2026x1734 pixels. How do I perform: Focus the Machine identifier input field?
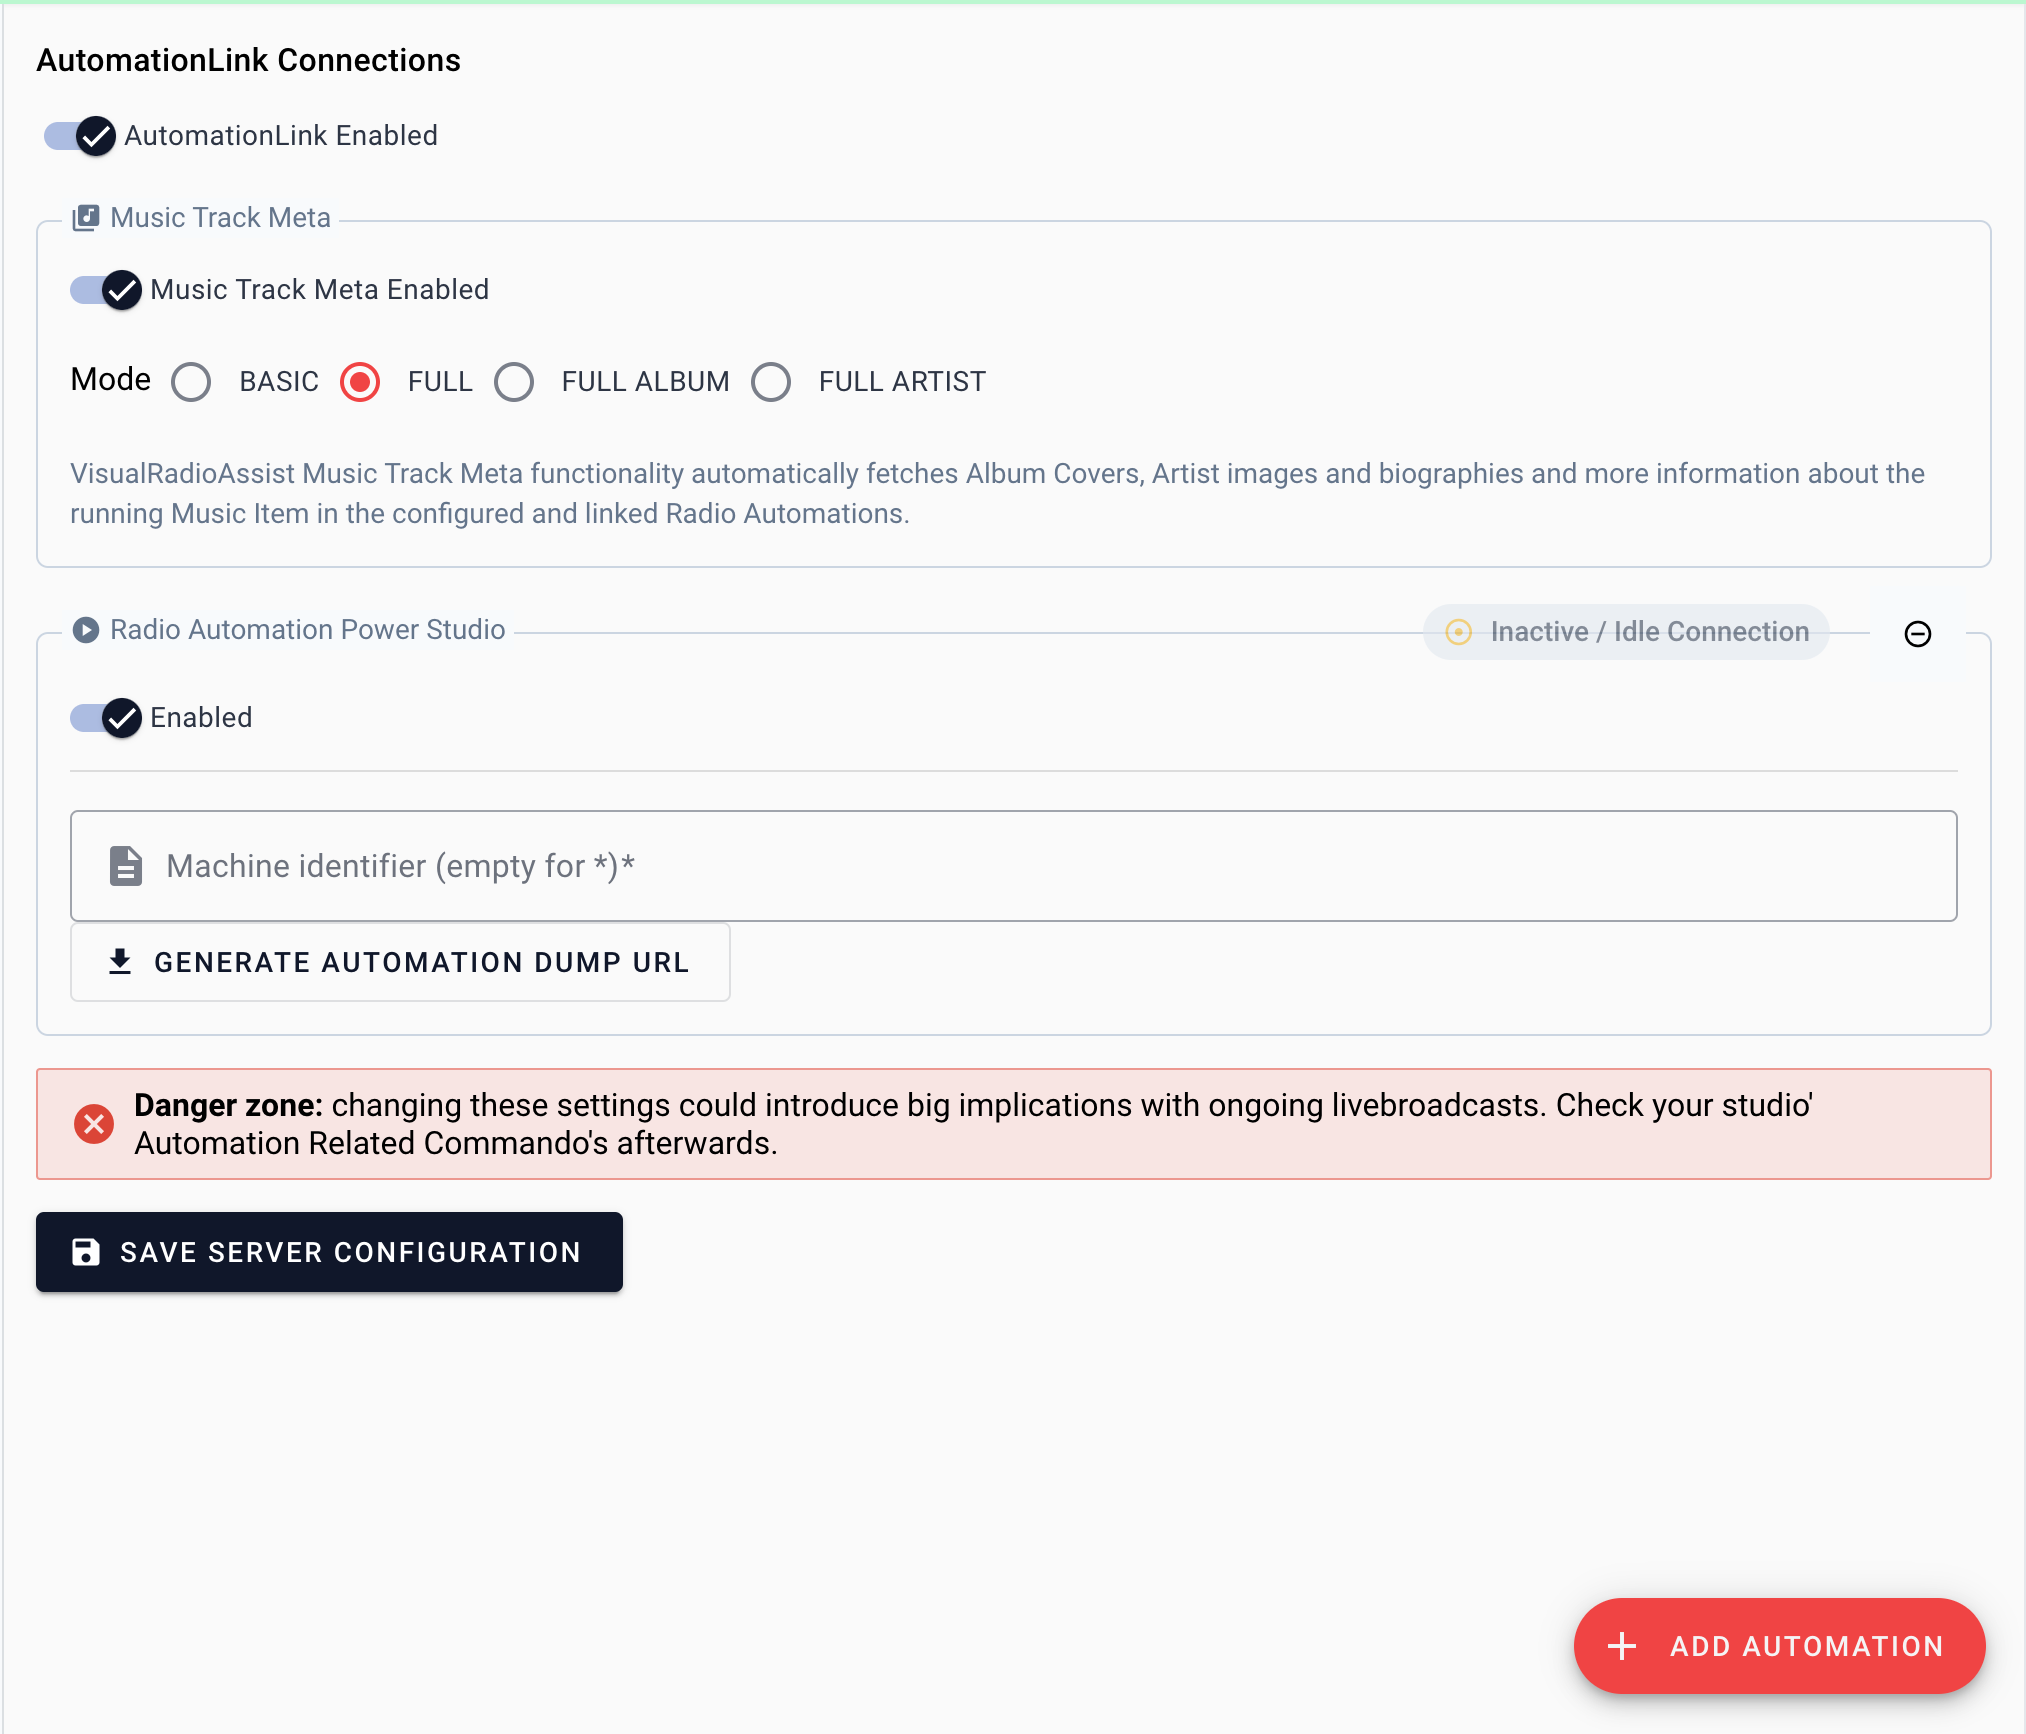tap(1014, 866)
